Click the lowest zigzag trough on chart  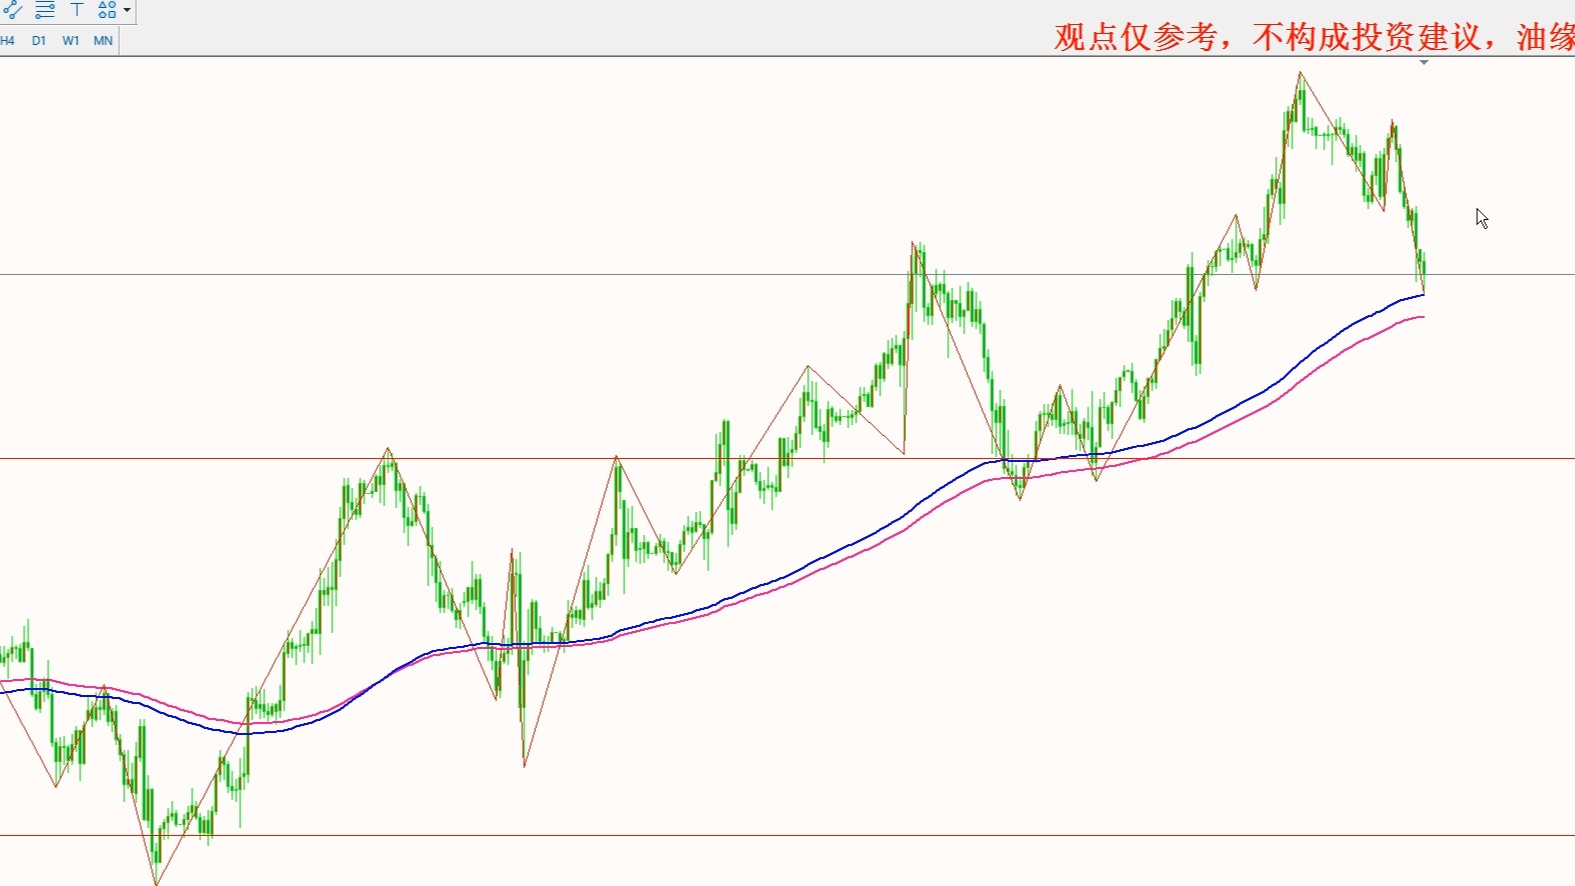point(156,883)
